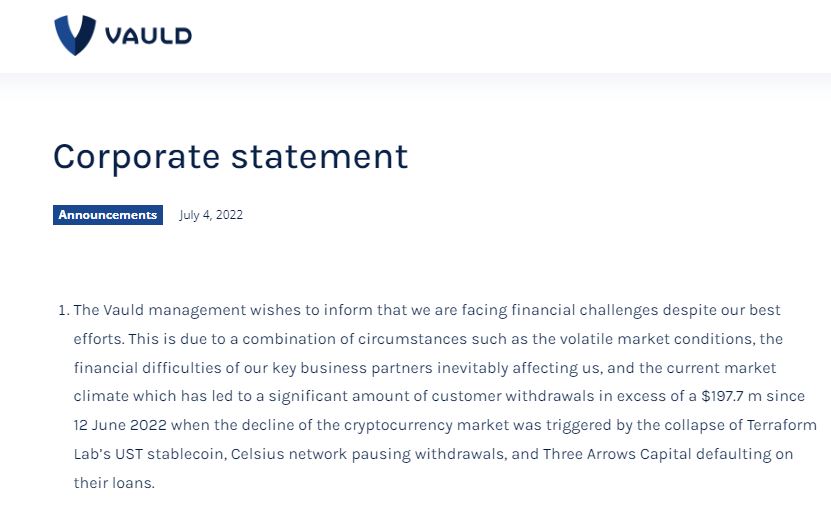Image resolution: width=831 pixels, height=530 pixels.
Task: Click the closing words "their loans."
Action: pyautogui.click(x=115, y=483)
